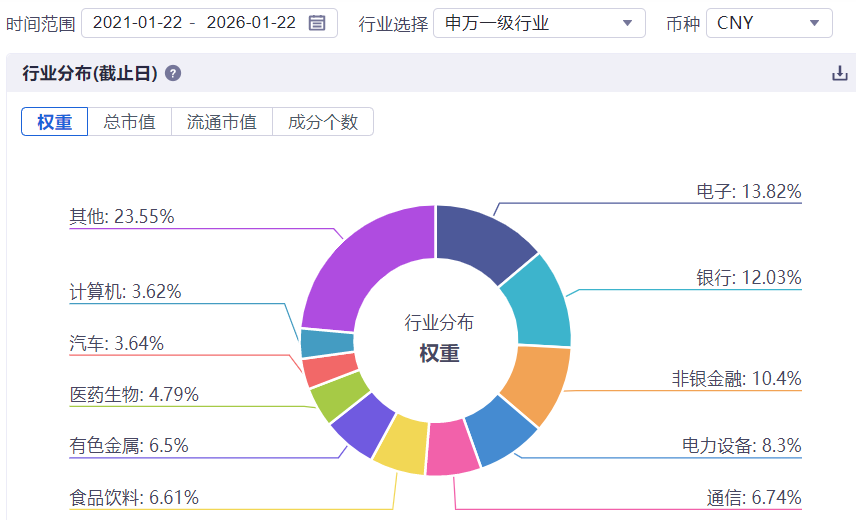Open the date range calendar icon
The image size is (856, 520).
tap(317, 23)
